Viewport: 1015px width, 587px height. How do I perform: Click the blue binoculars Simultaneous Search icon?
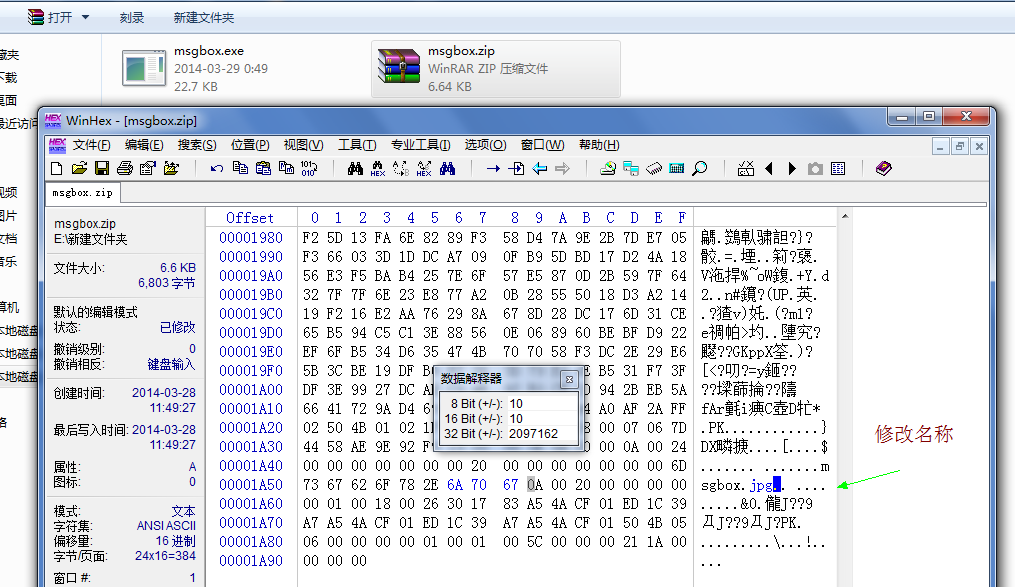447,169
